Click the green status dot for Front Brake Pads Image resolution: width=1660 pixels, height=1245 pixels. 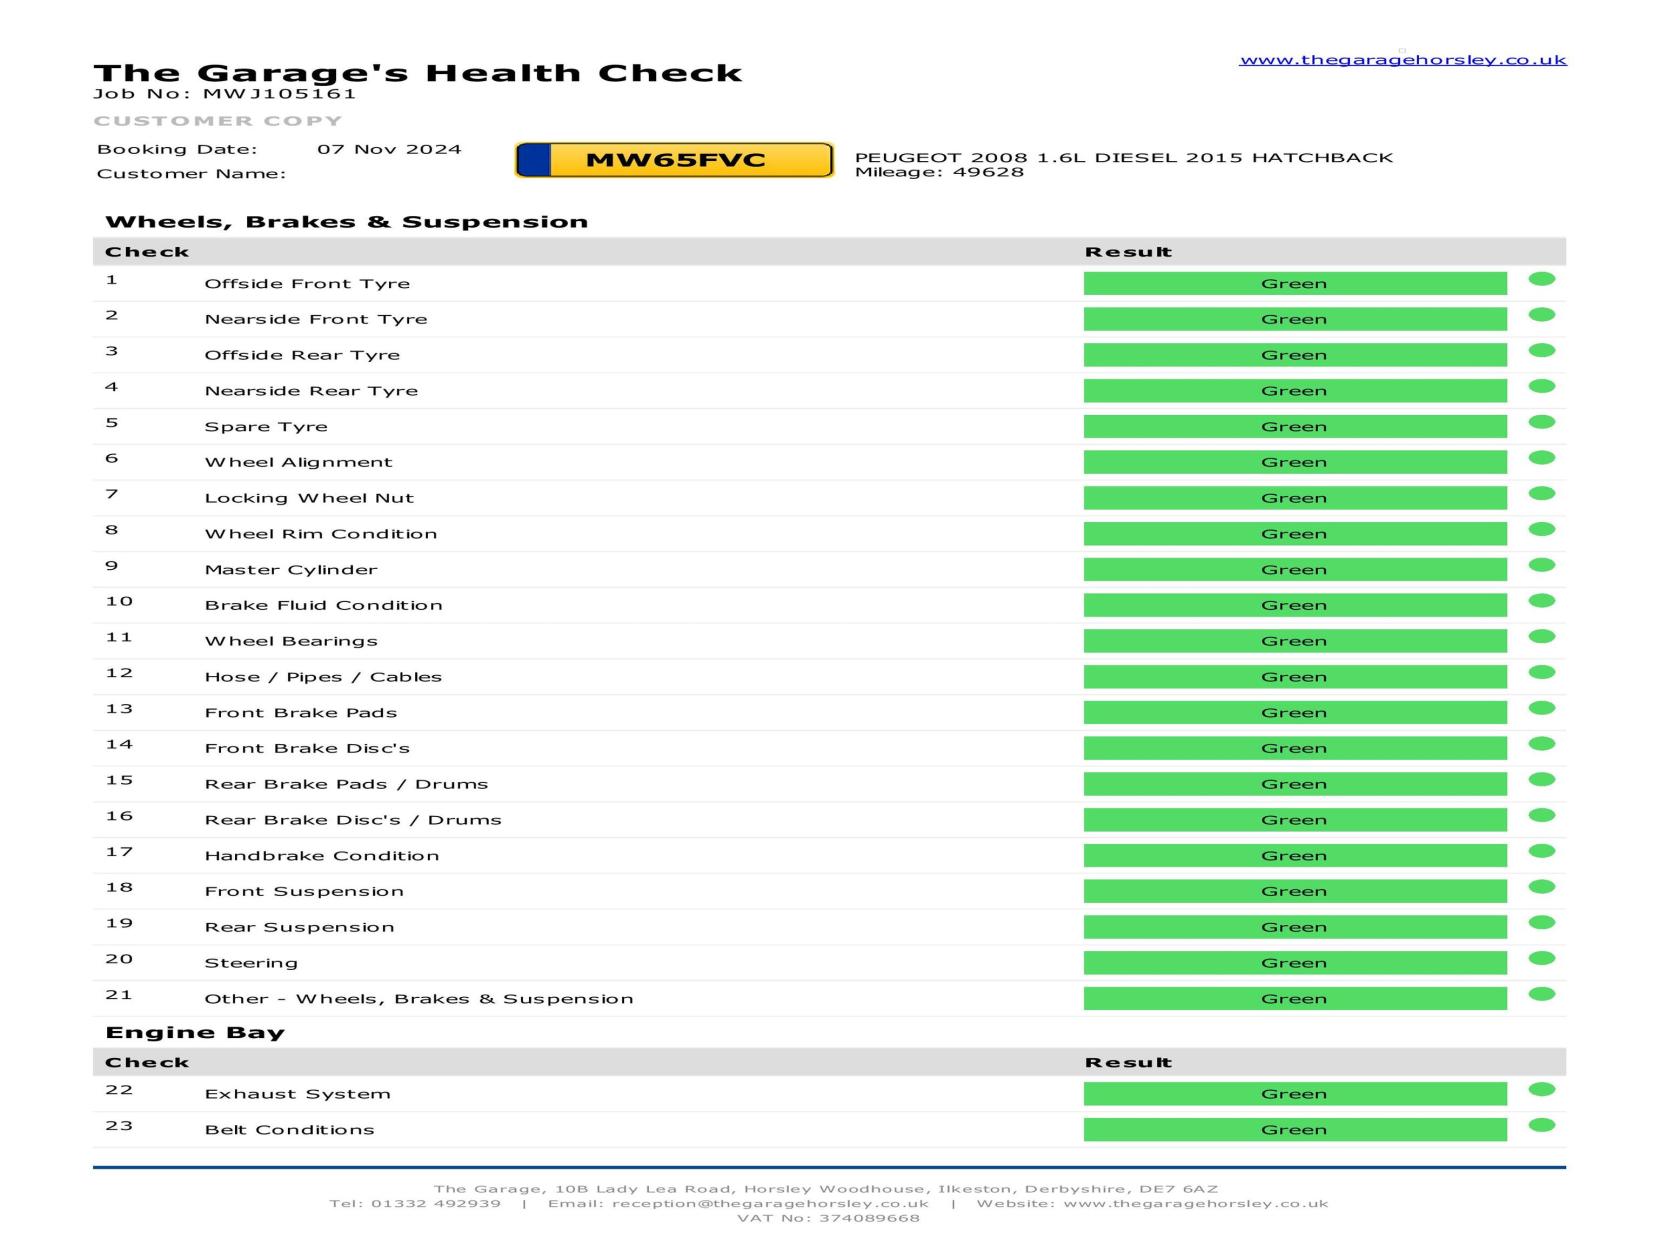tap(1541, 708)
